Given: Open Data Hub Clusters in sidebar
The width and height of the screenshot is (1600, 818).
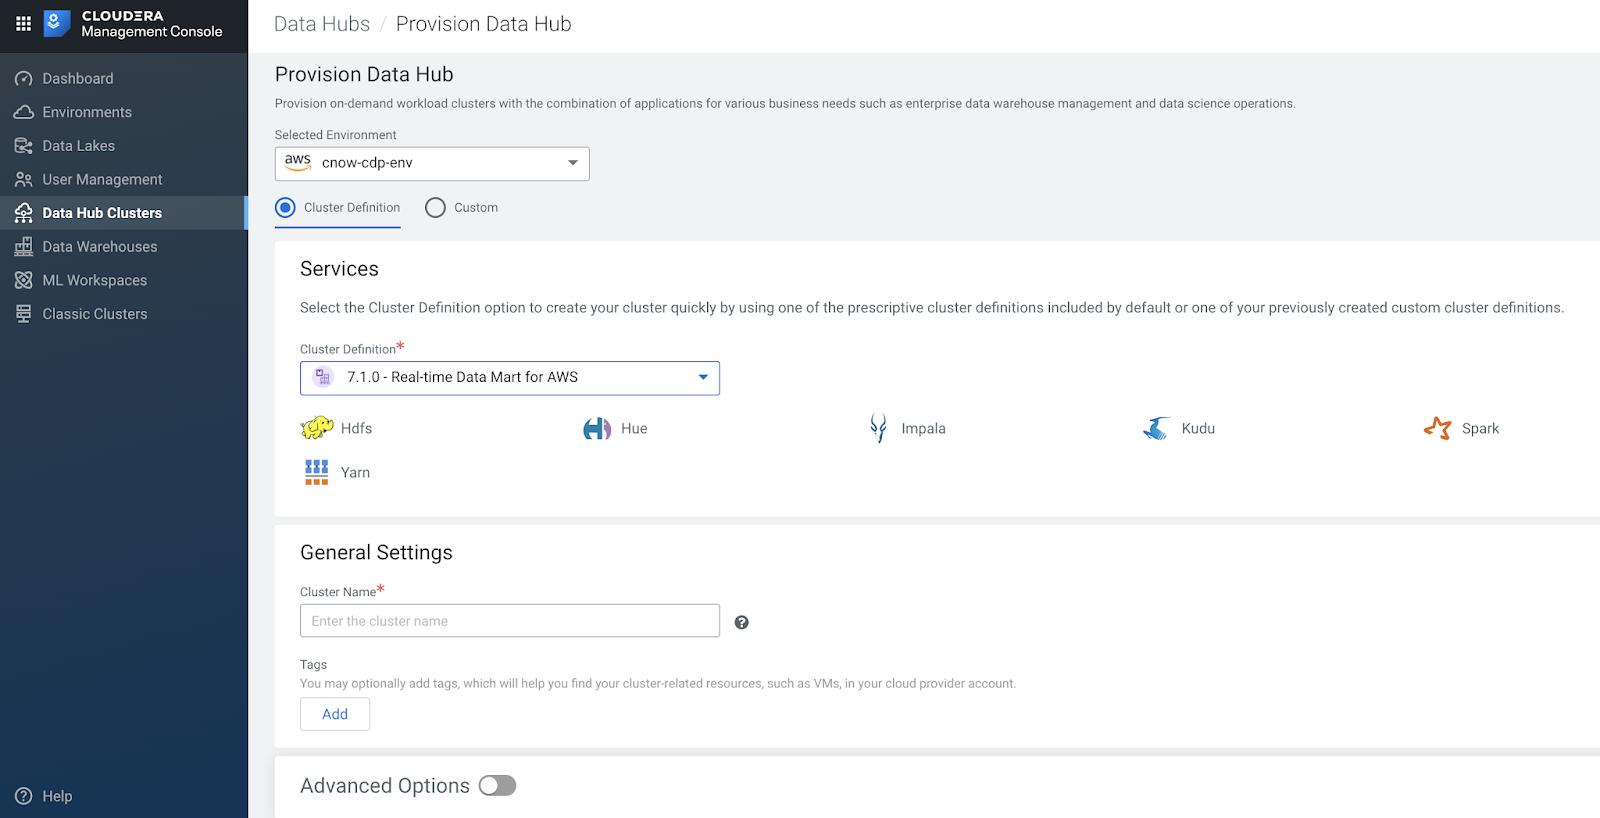Looking at the screenshot, I should pos(102,213).
